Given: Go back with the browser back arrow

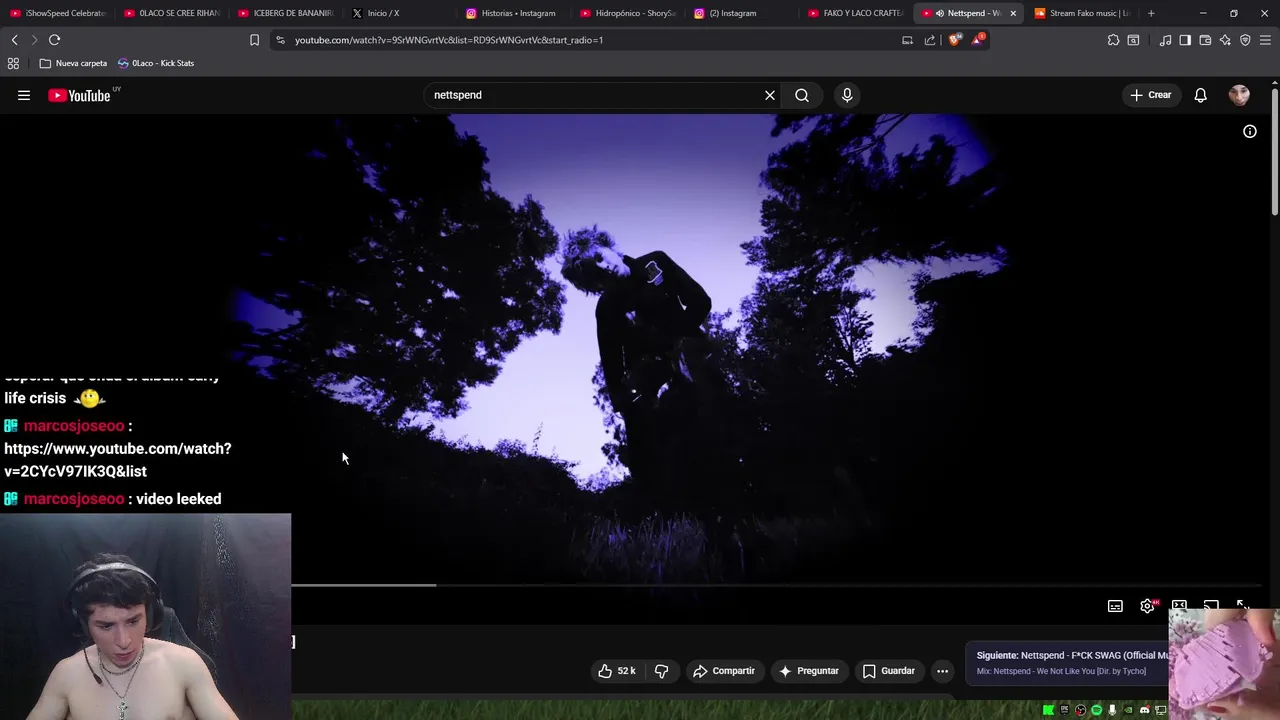Looking at the screenshot, I should (x=14, y=40).
